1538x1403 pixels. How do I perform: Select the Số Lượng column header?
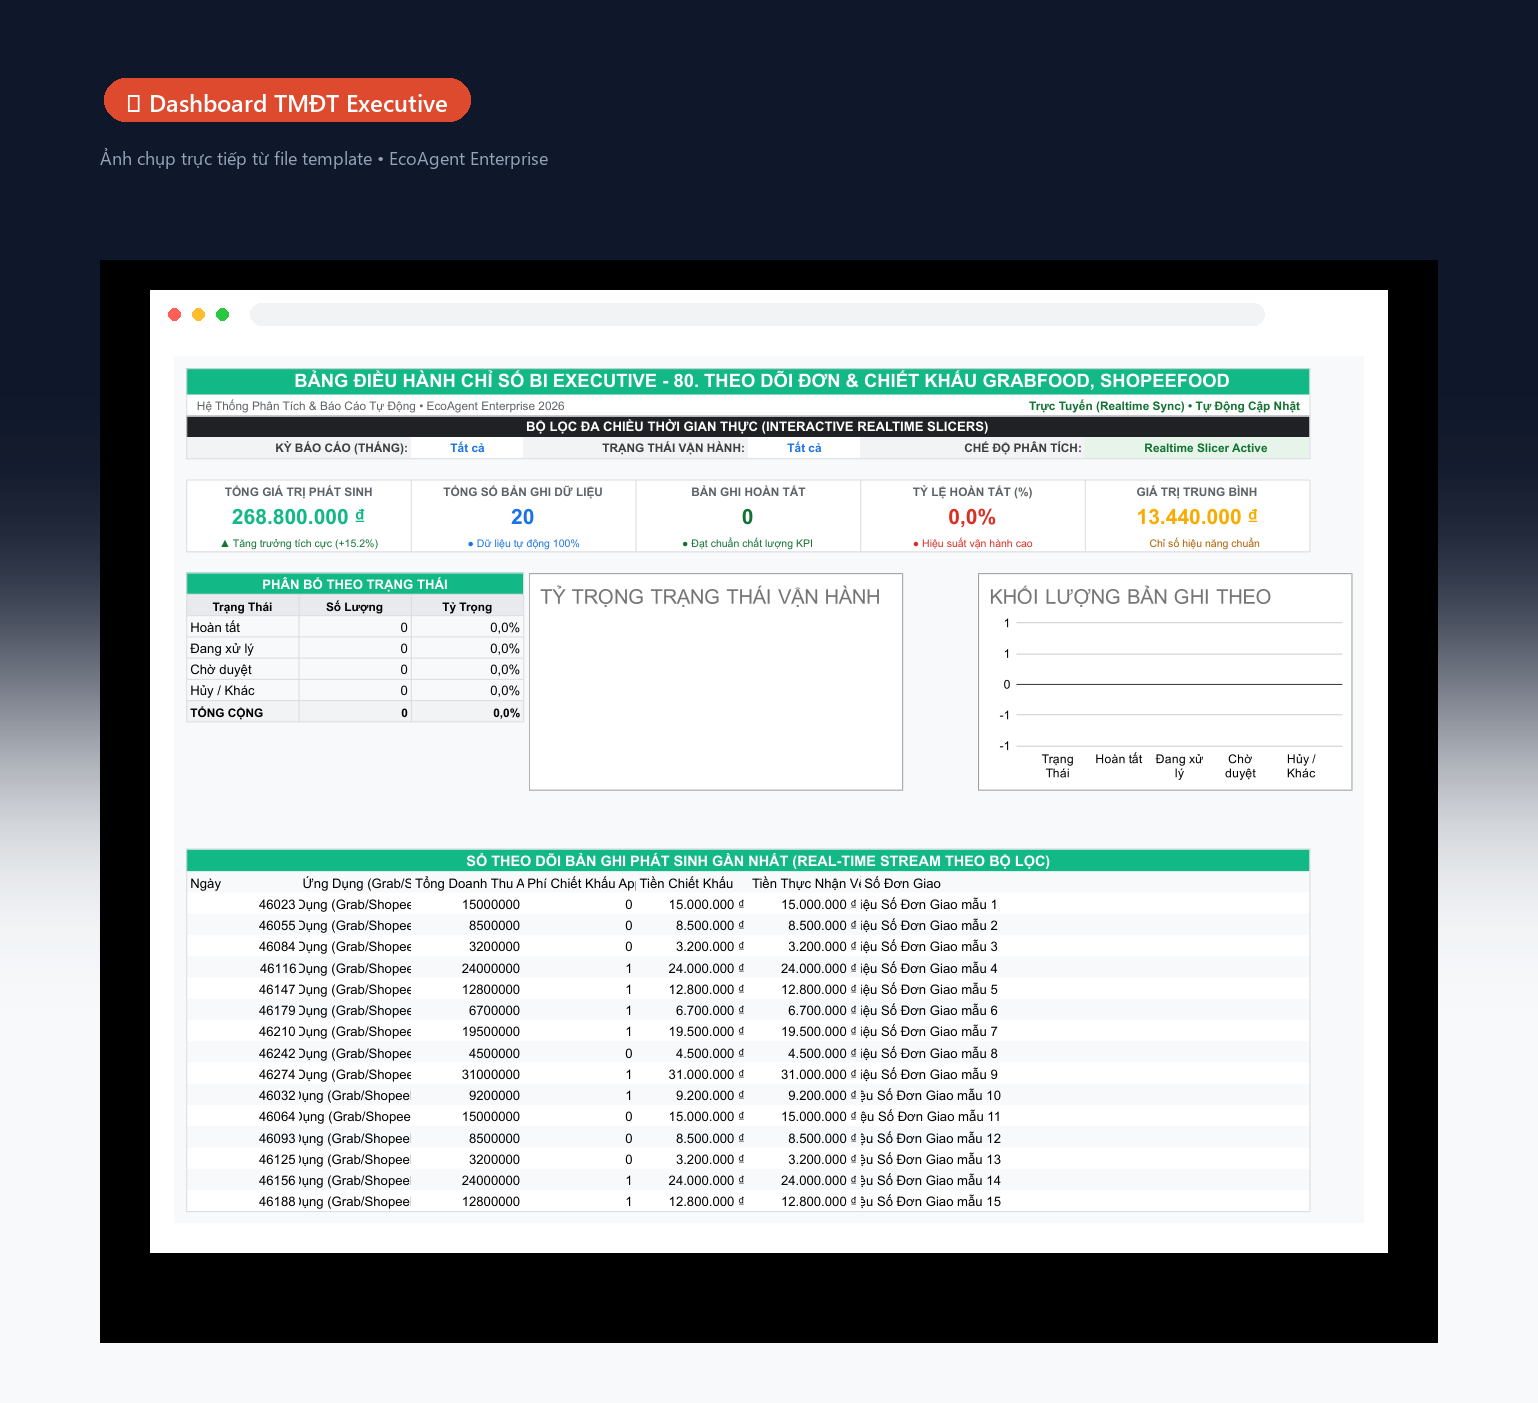click(354, 607)
